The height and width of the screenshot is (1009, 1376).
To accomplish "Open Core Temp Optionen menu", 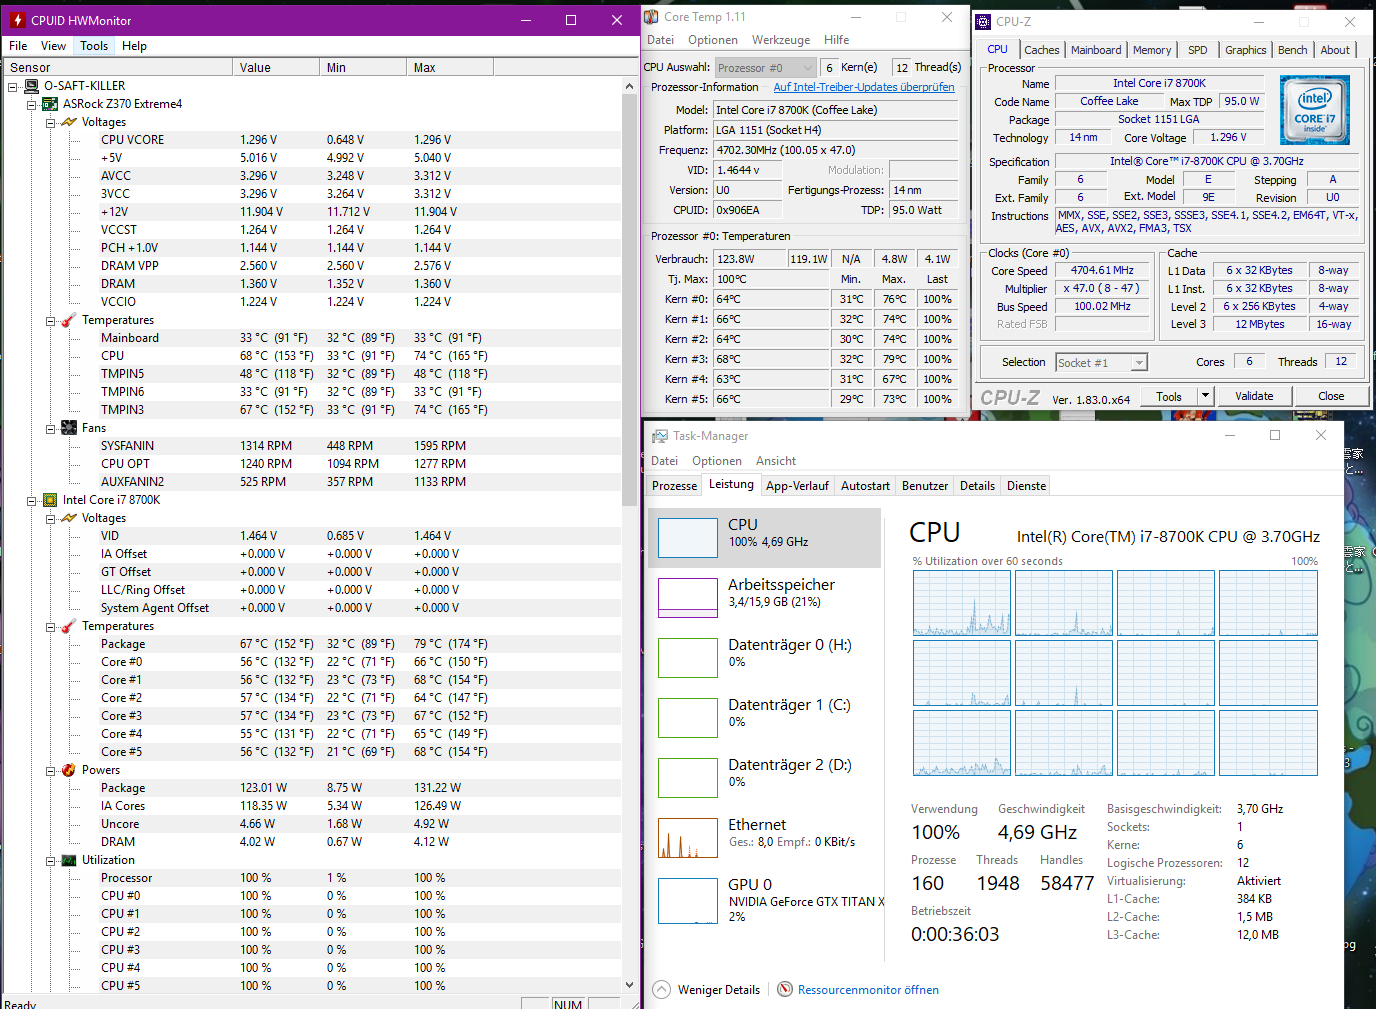I will pyautogui.click(x=713, y=40).
